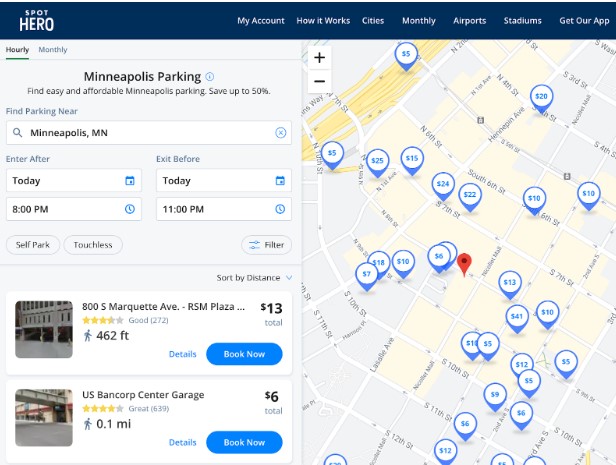This screenshot has height=465, width=616.
Task: Click Get Our App link
Action: click(584, 21)
